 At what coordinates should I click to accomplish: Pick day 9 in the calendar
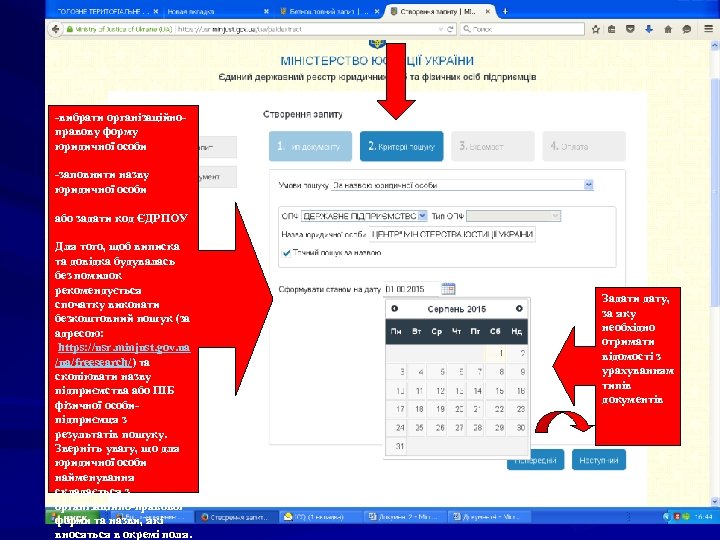tap(517, 372)
